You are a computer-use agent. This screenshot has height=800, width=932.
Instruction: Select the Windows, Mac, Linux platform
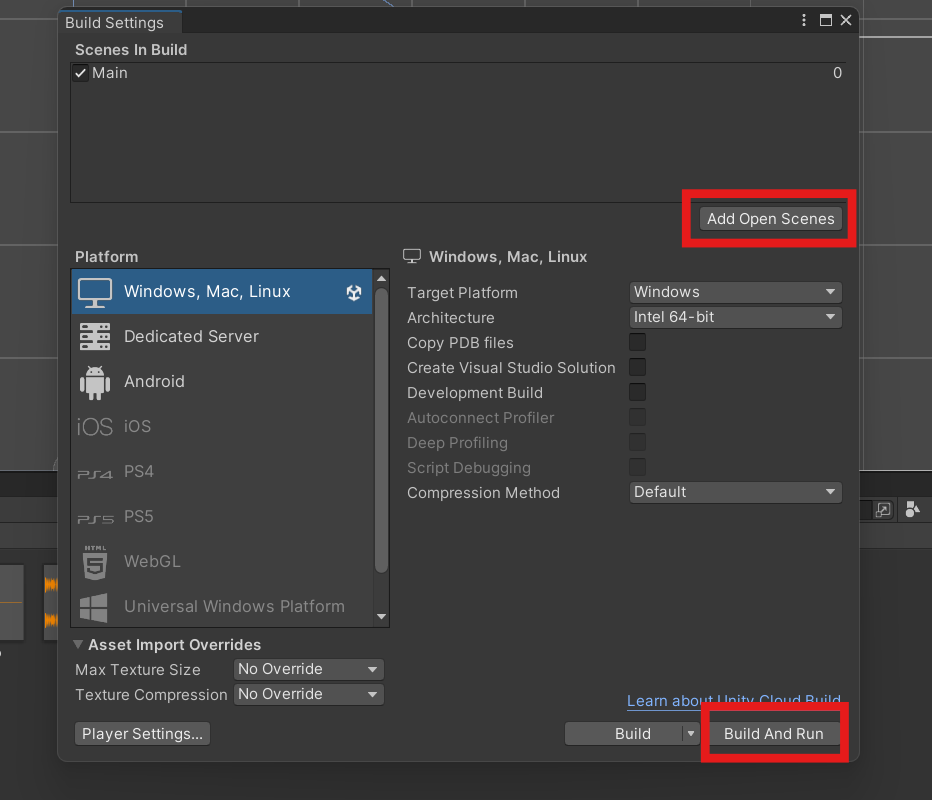click(222, 291)
